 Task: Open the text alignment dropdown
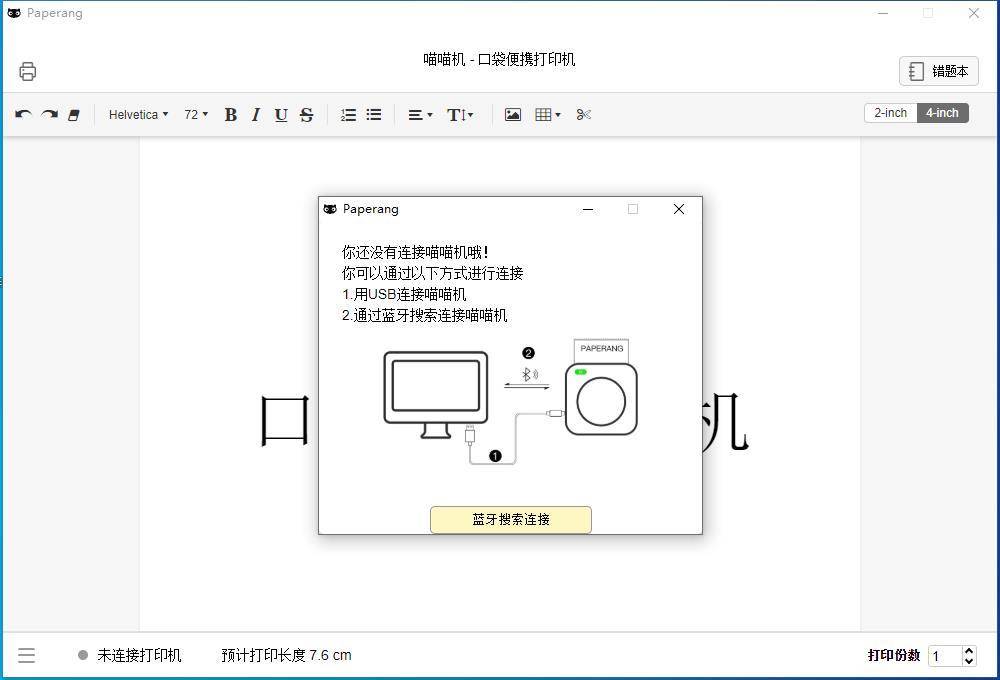click(x=419, y=114)
